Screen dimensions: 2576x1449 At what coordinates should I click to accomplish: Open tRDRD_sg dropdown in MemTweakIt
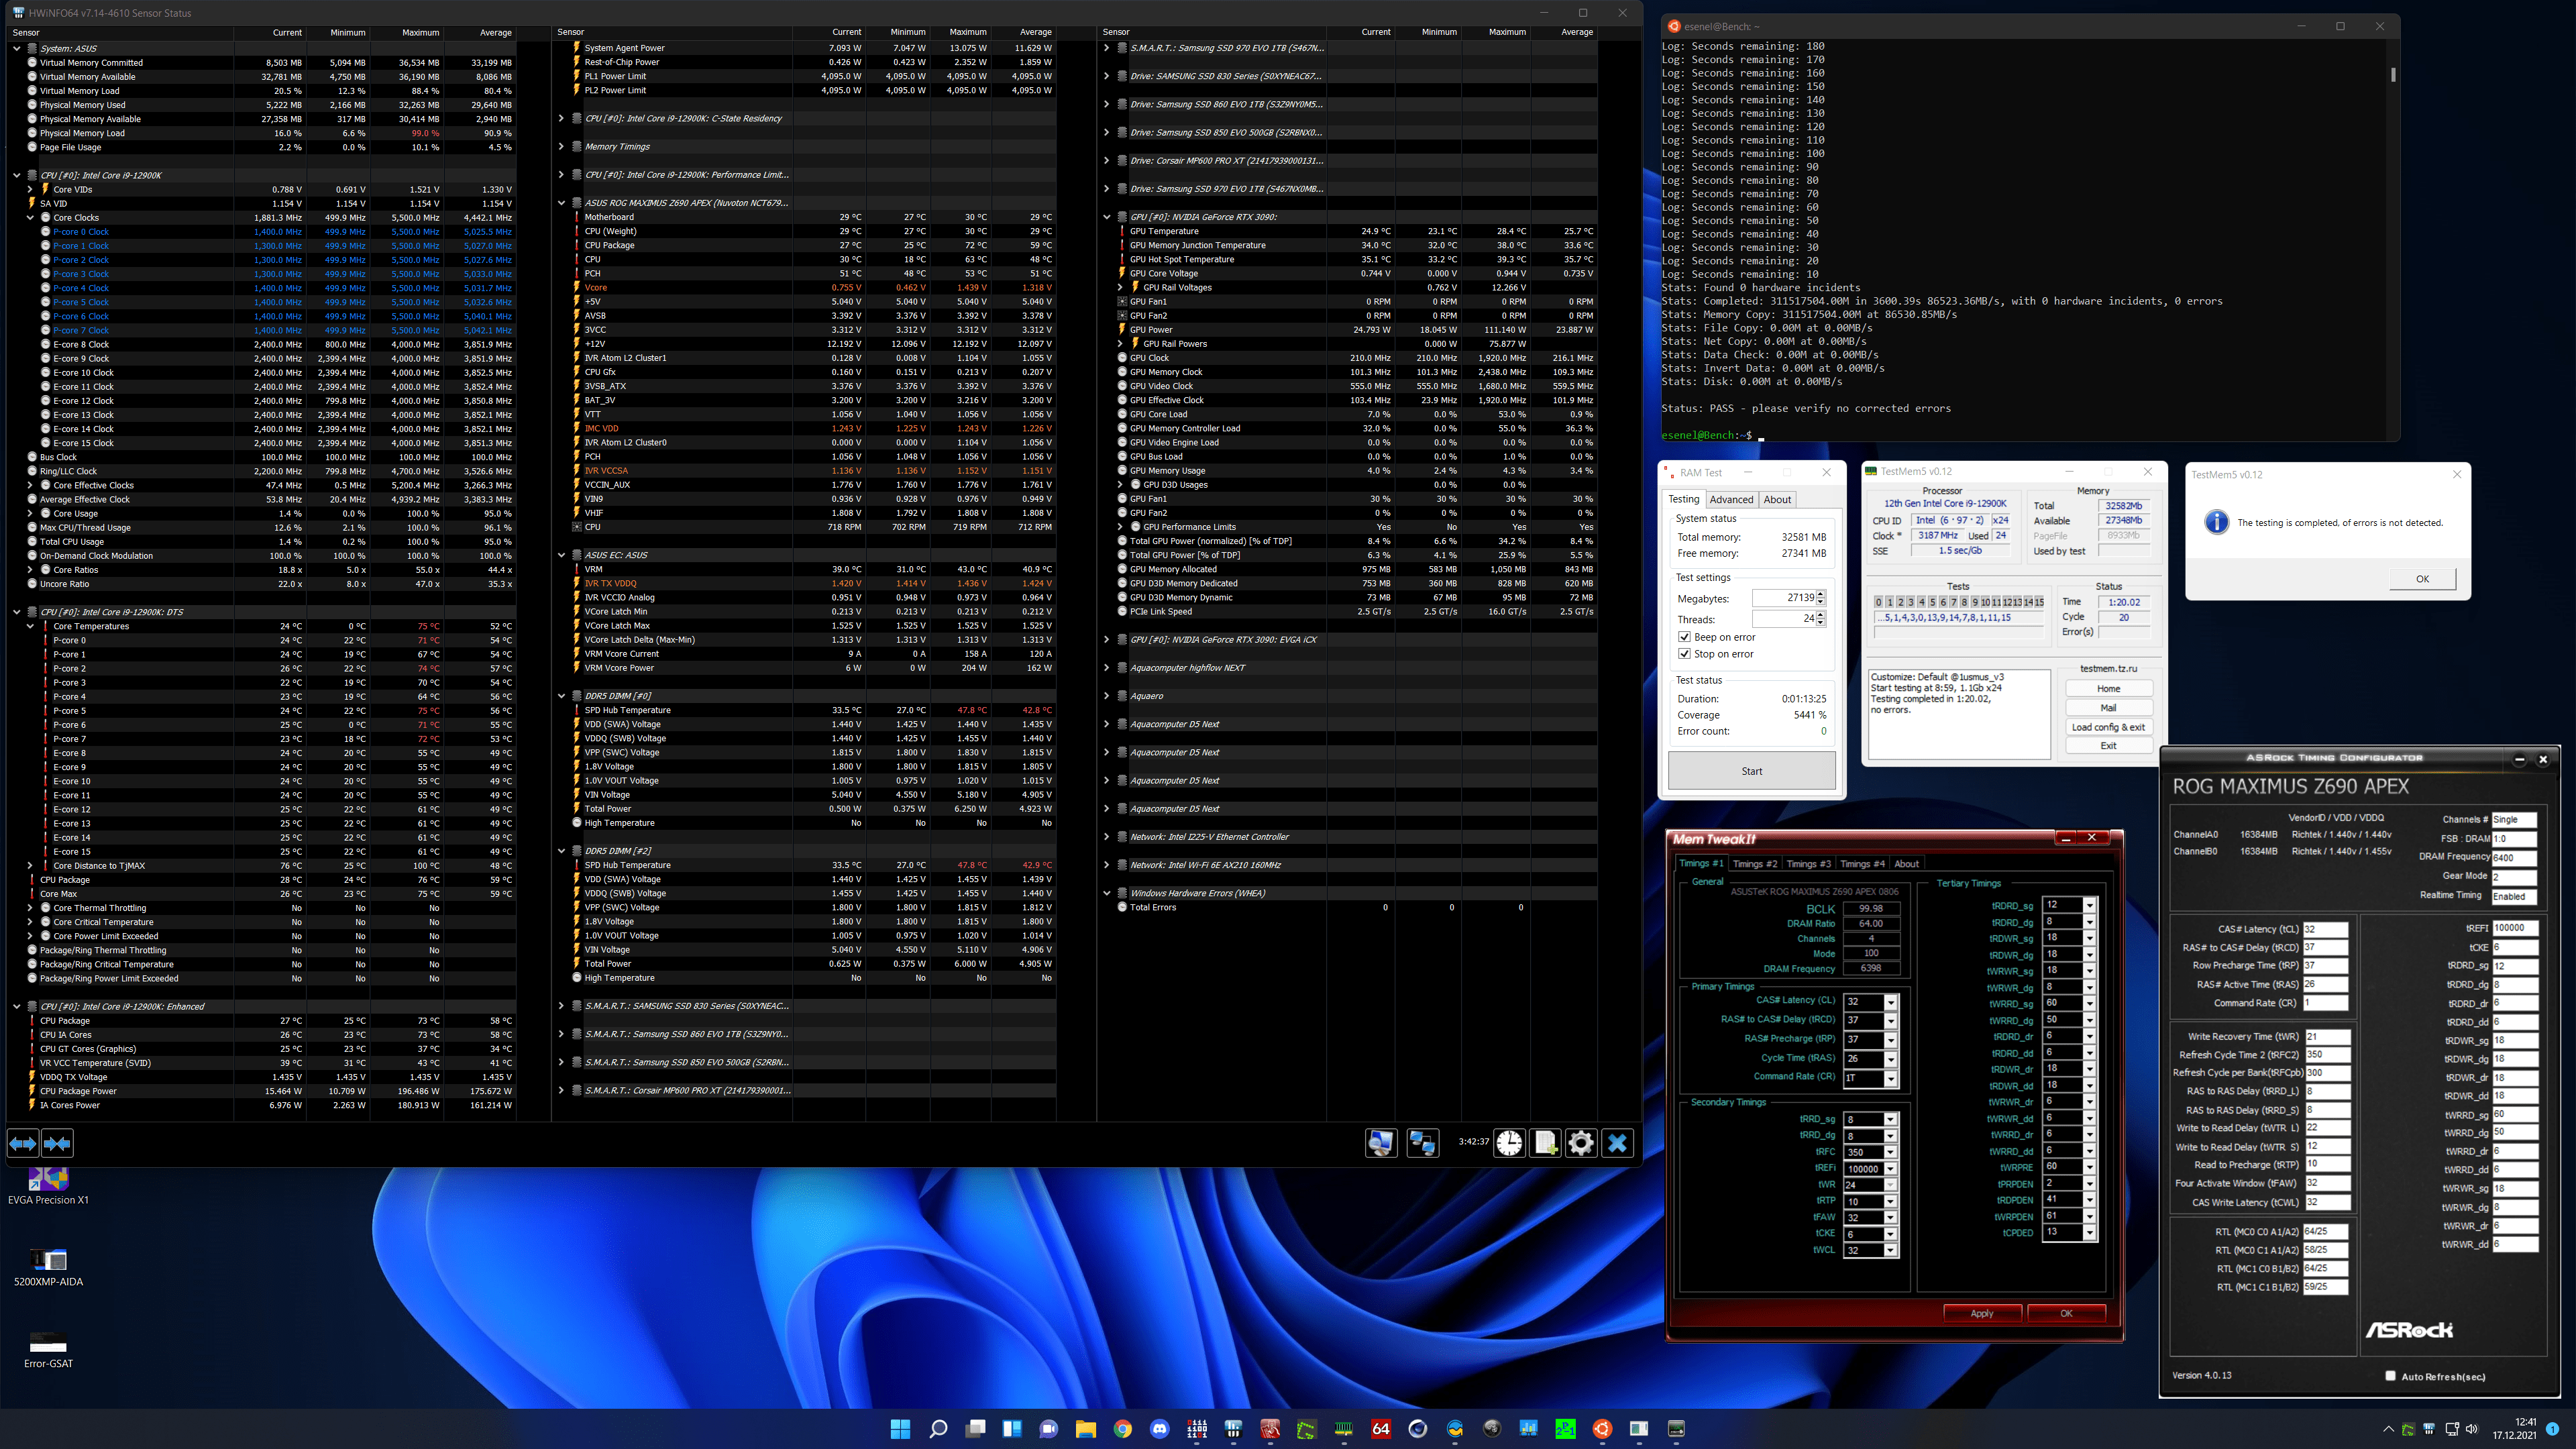pyautogui.click(x=2089, y=905)
